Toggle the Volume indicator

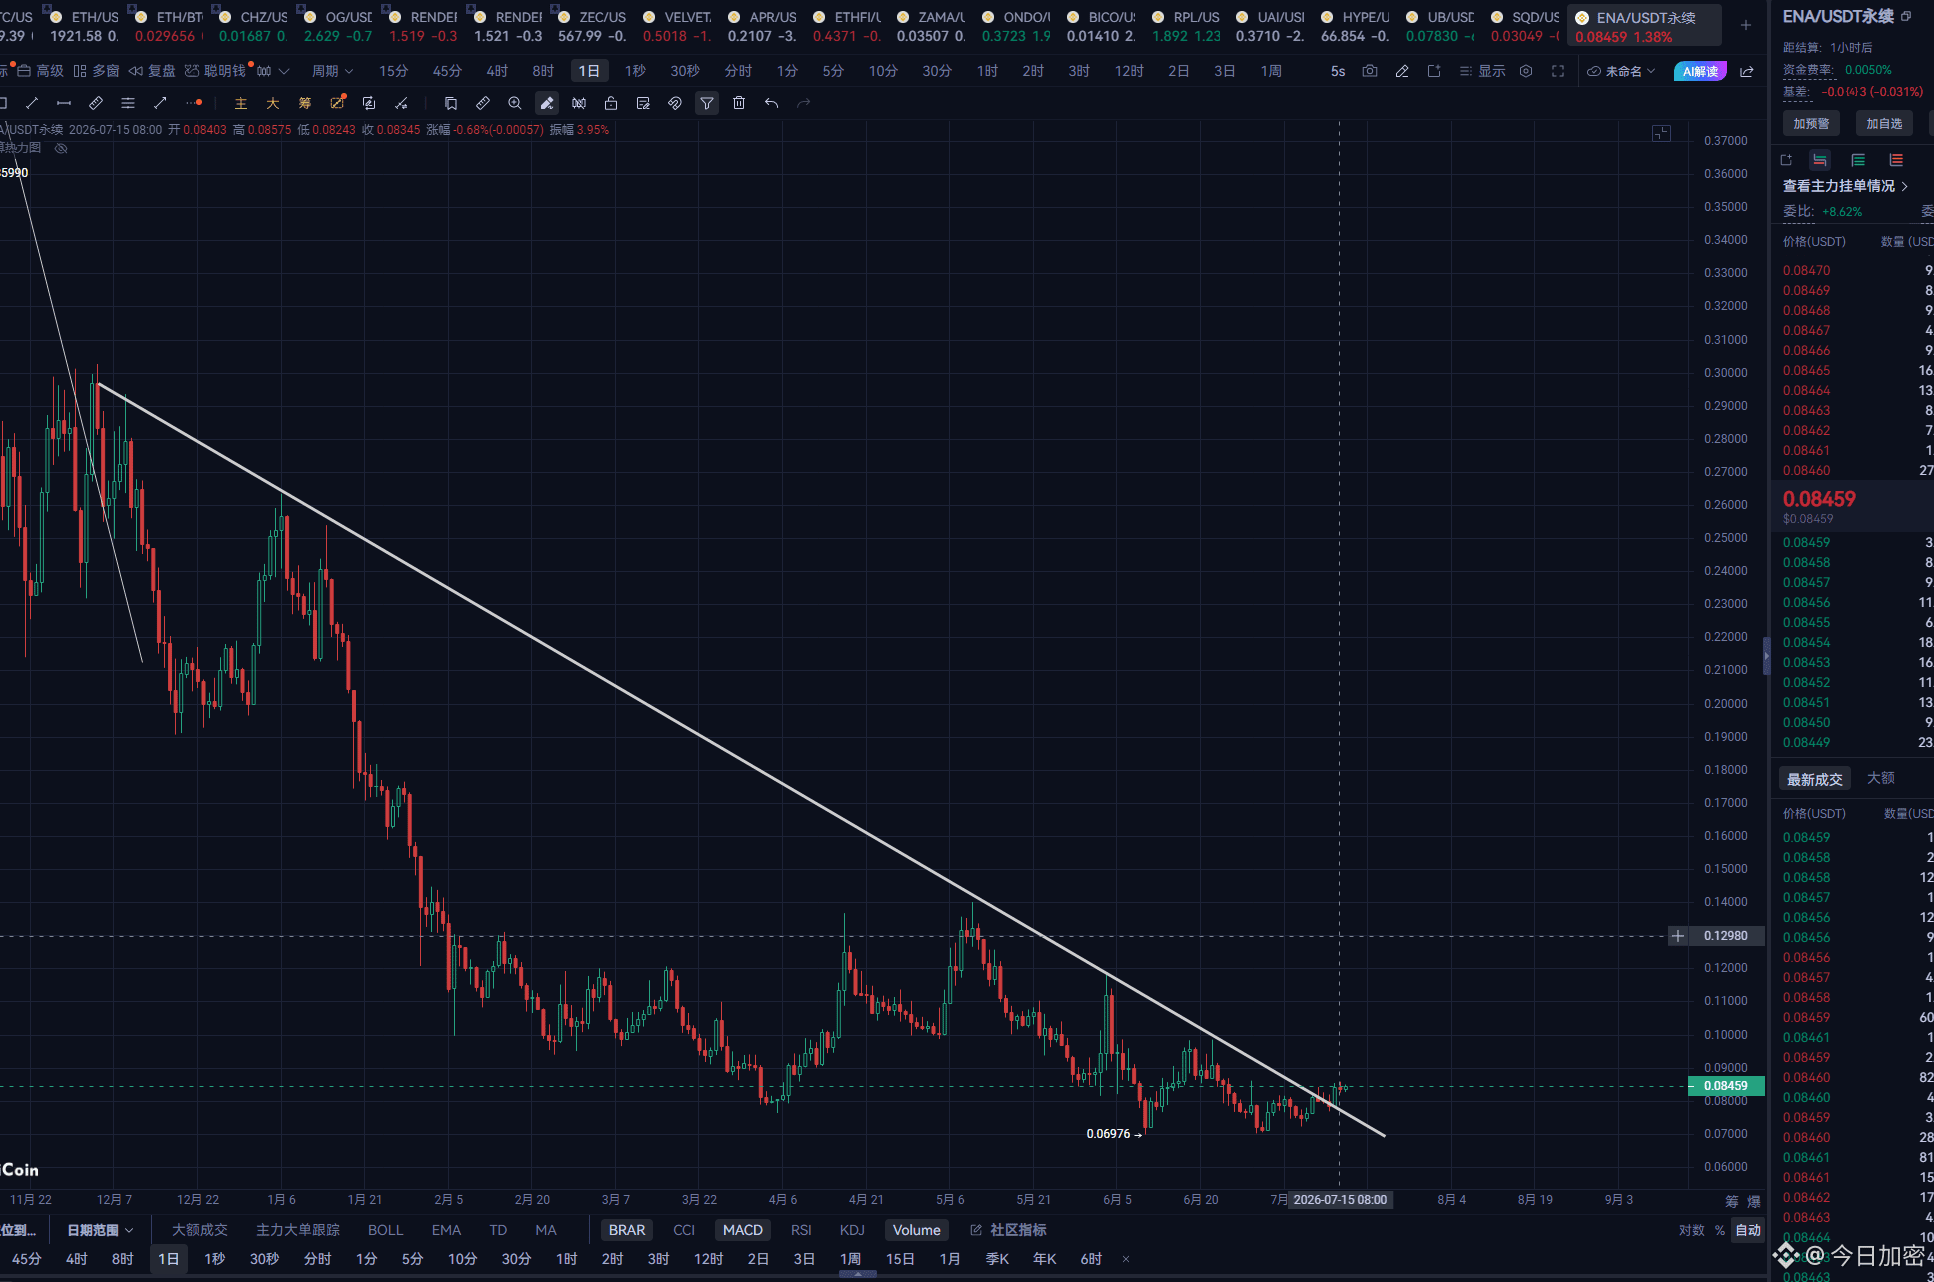click(x=917, y=1230)
